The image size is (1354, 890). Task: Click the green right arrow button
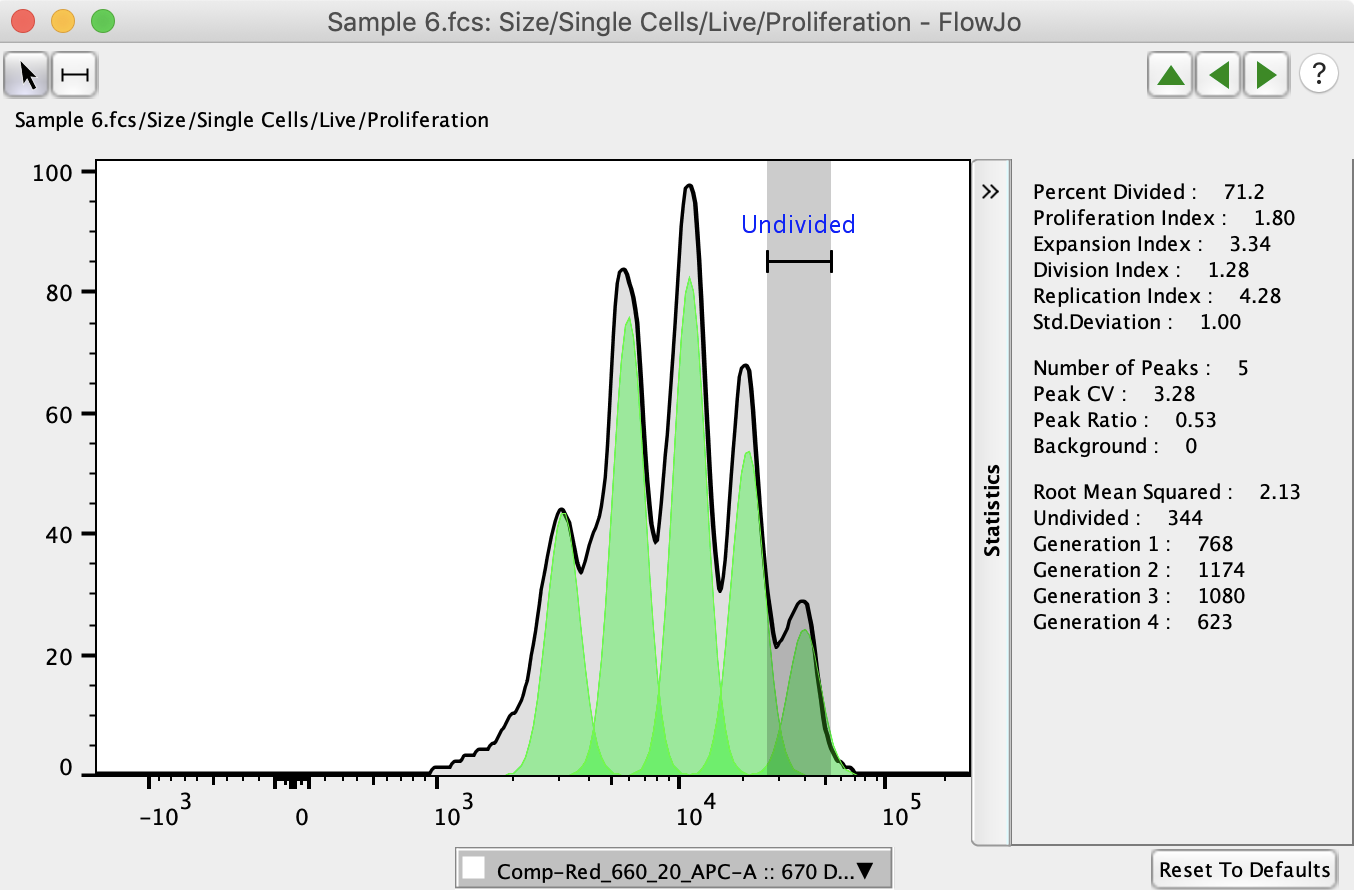pos(1266,75)
